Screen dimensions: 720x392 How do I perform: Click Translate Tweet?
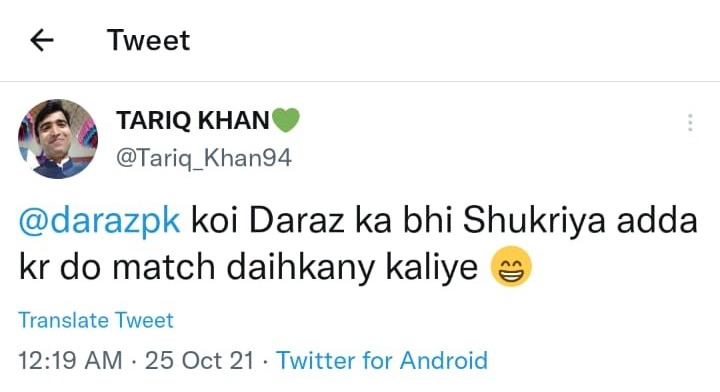coord(96,320)
